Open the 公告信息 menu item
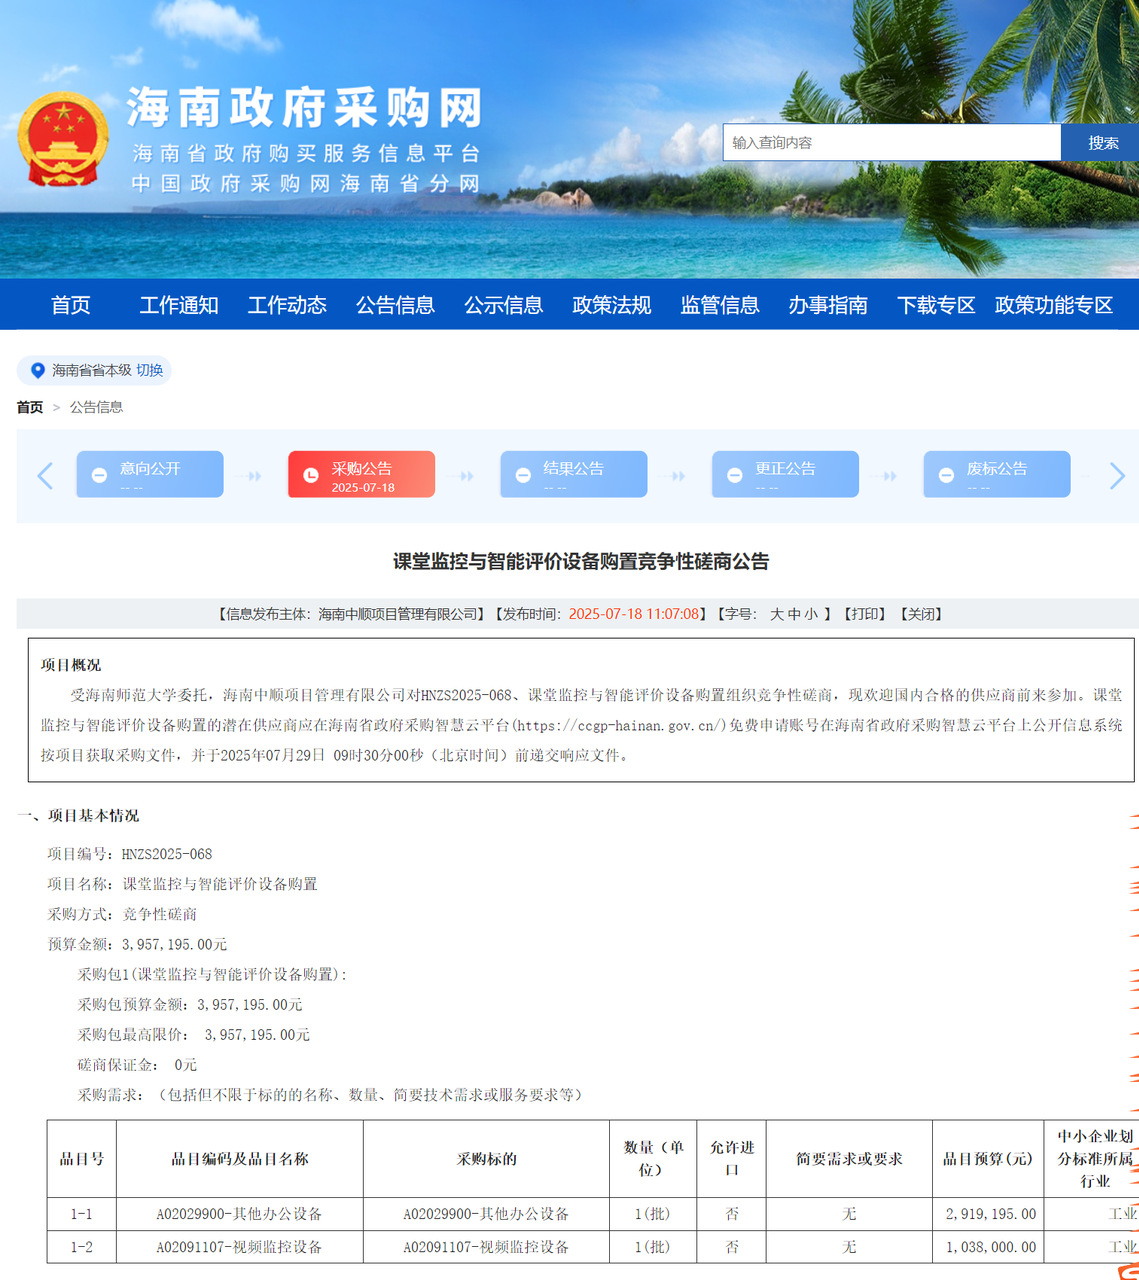 [x=395, y=305]
